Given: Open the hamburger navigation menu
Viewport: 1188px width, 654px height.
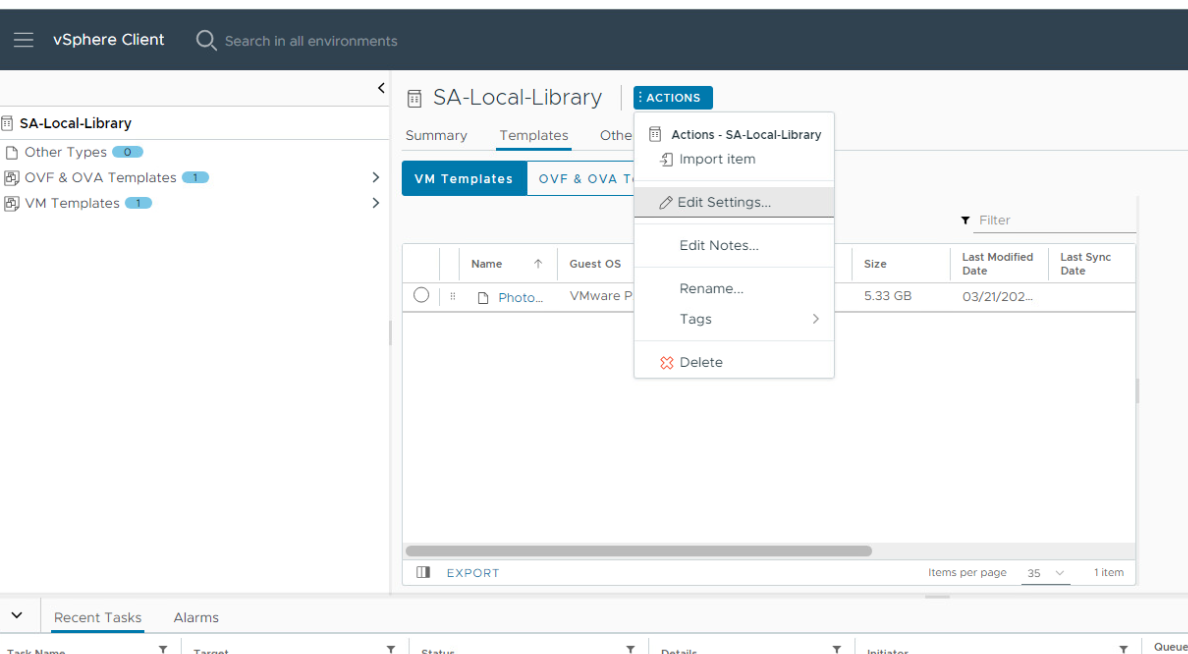Looking at the screenshot, I should click(x=23, y=40).
